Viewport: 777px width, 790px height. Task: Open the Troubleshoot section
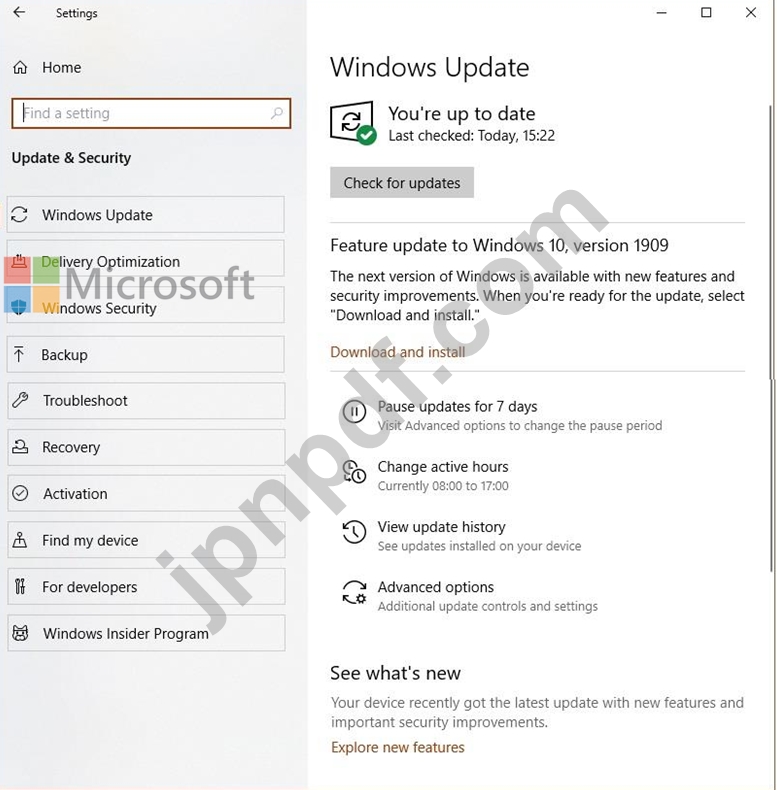click(x=146, y=401)
